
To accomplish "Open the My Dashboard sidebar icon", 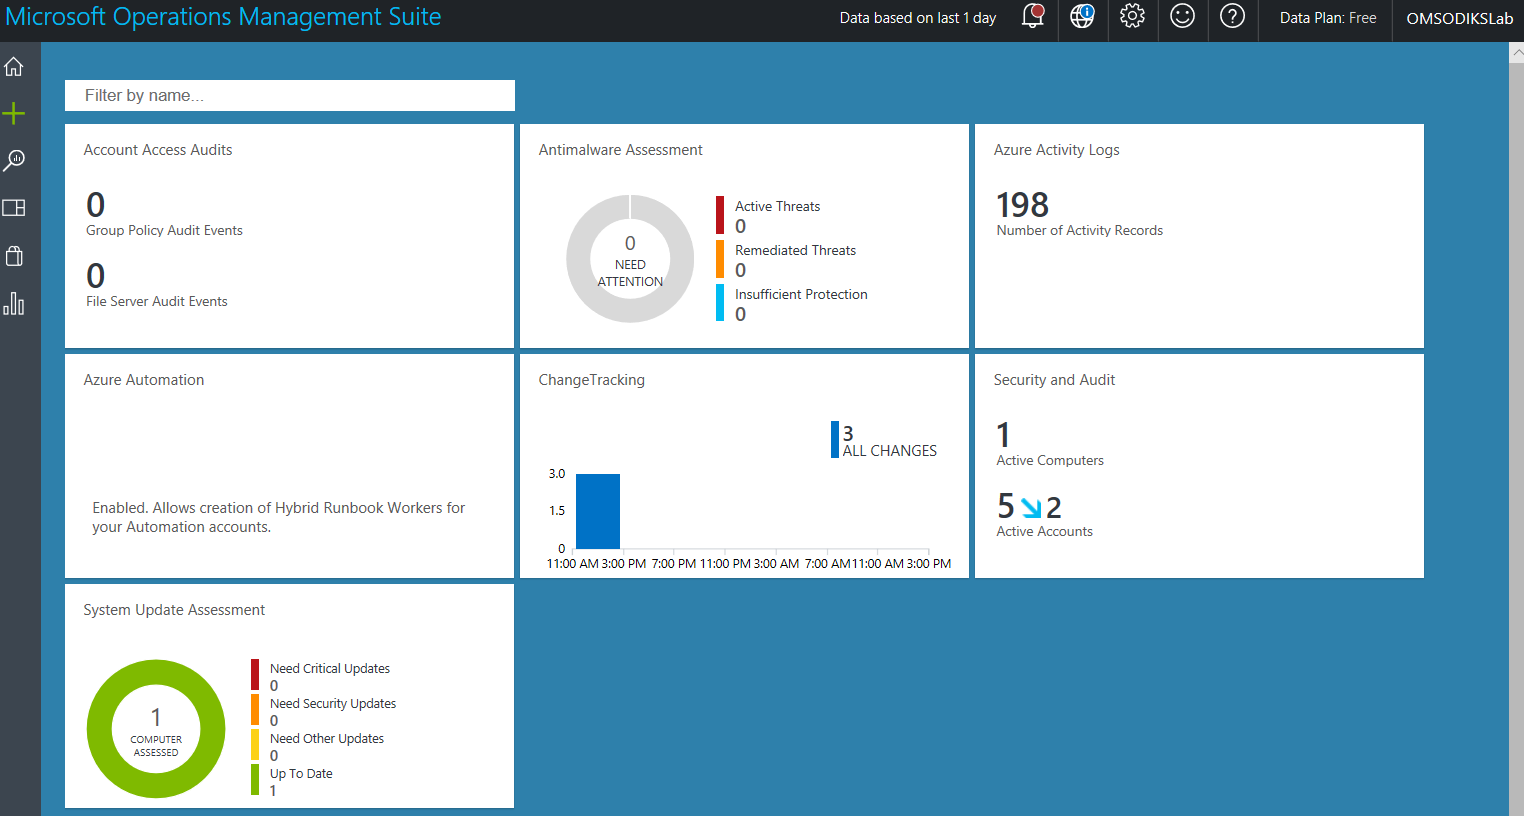I will pyautogui.click(x=14, y=208).
